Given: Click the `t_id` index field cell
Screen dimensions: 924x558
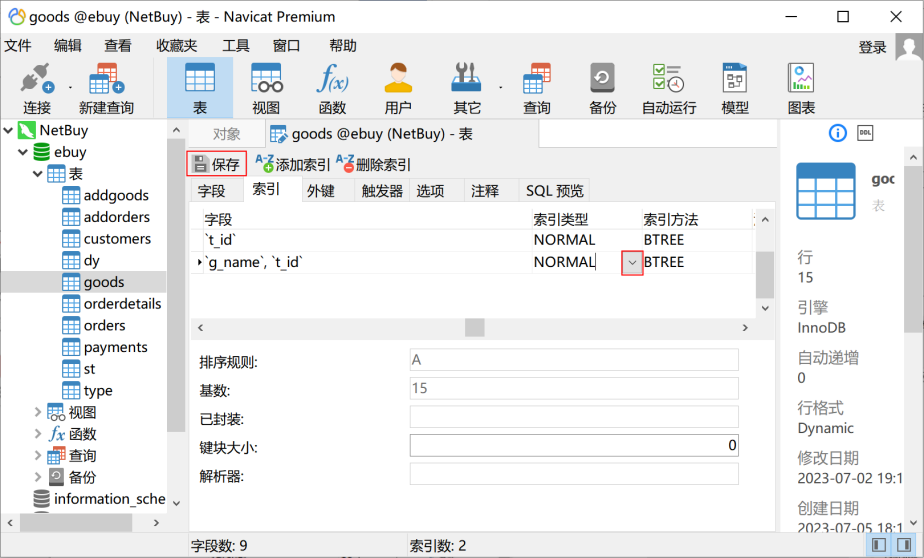Looking at the screenshot, I should click(367, 240).
